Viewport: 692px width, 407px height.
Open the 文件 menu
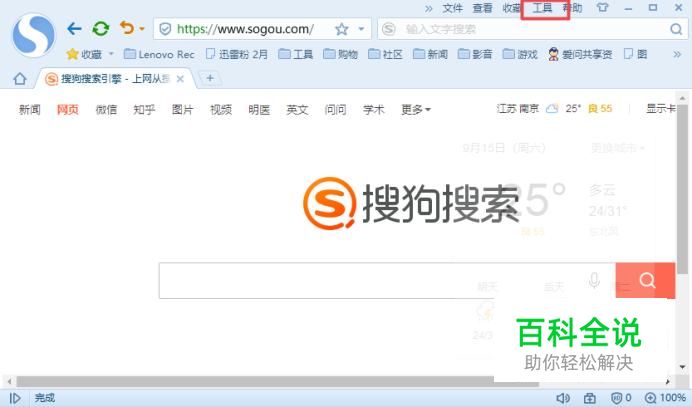tap(452, 8)
